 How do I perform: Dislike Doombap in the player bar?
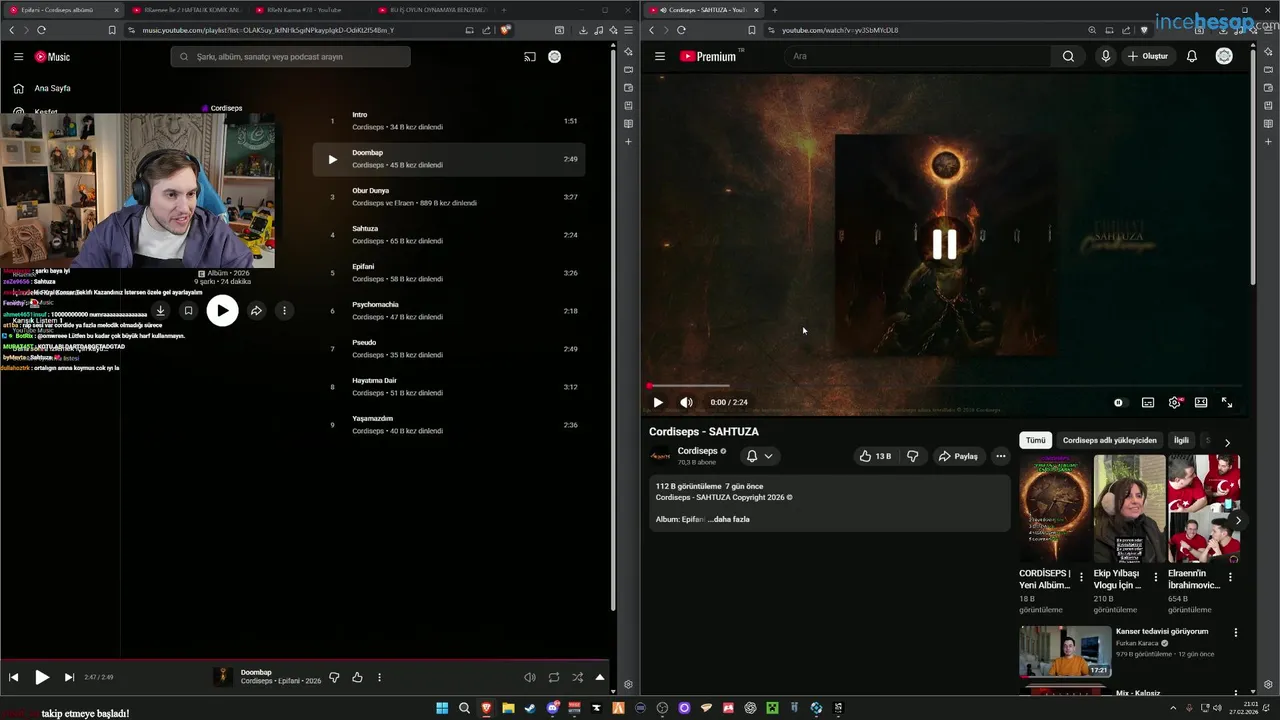click(335, 677)
